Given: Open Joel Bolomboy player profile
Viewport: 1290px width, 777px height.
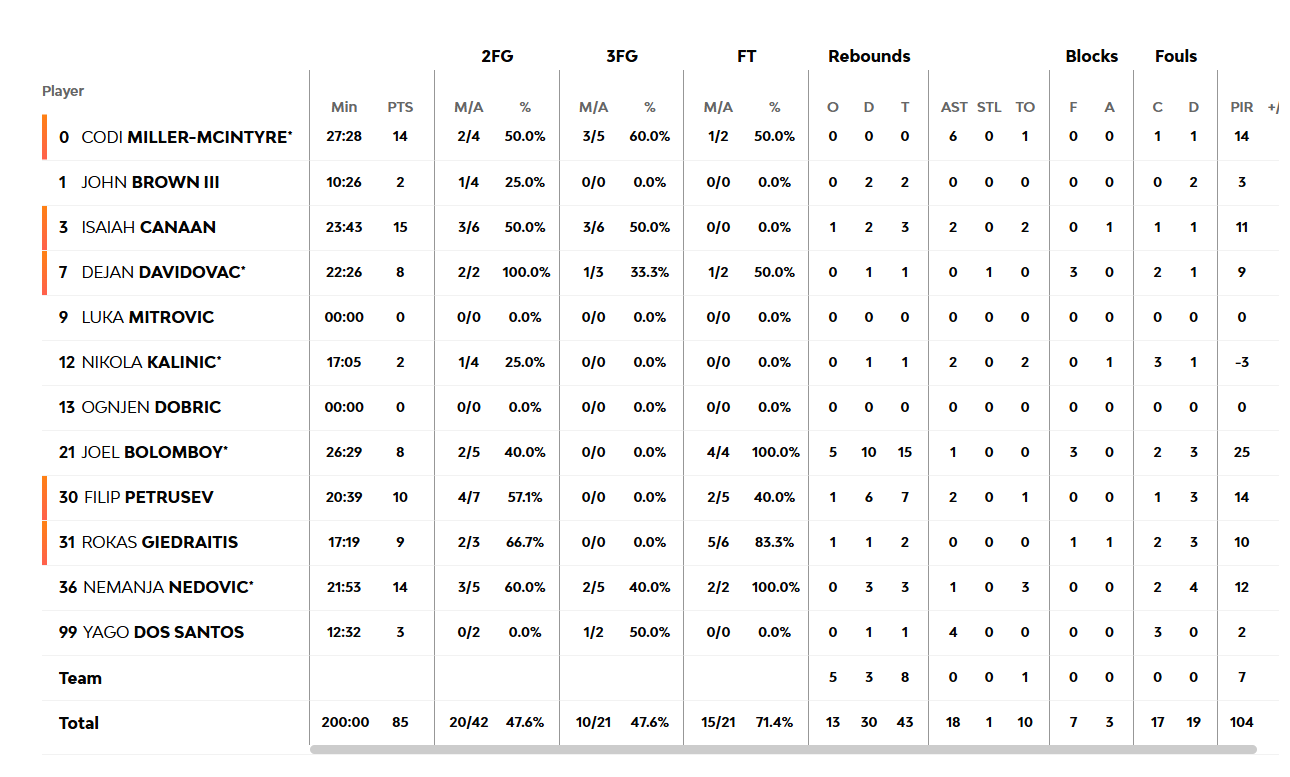Looking at the screenshot, I should pyautogui.click(x=155, y=452).
